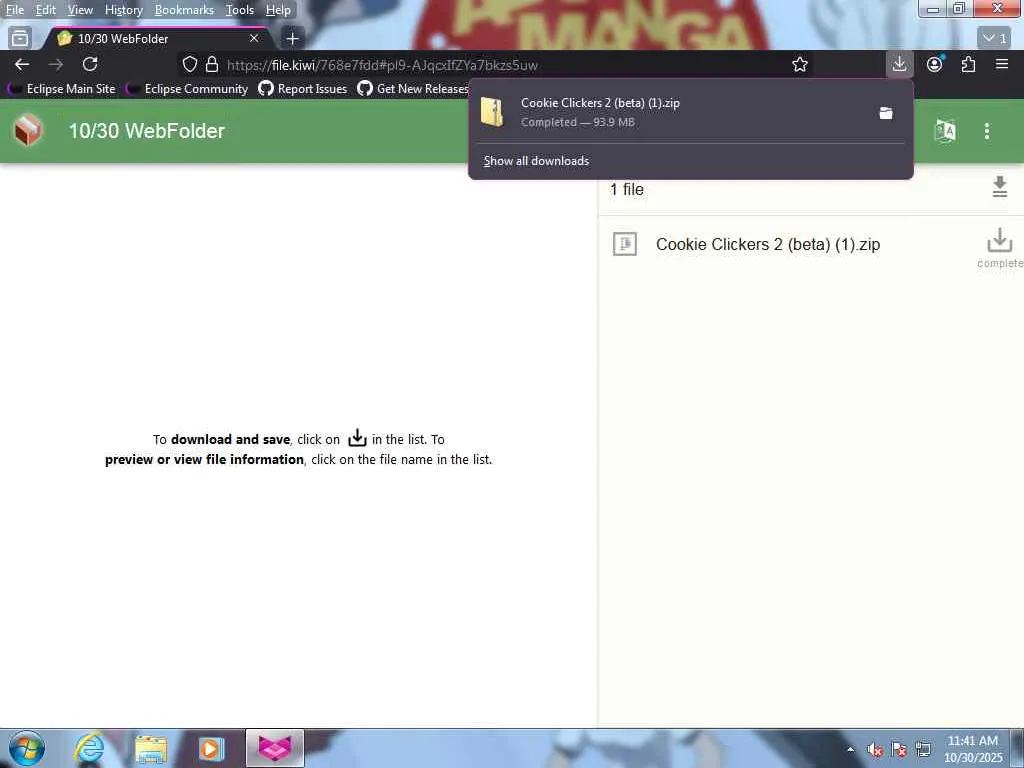This screenshot has height=768, width=1024.
Task: Bookmark this page with the star icon
Action: pyautogui.click(x=799, y=64)
